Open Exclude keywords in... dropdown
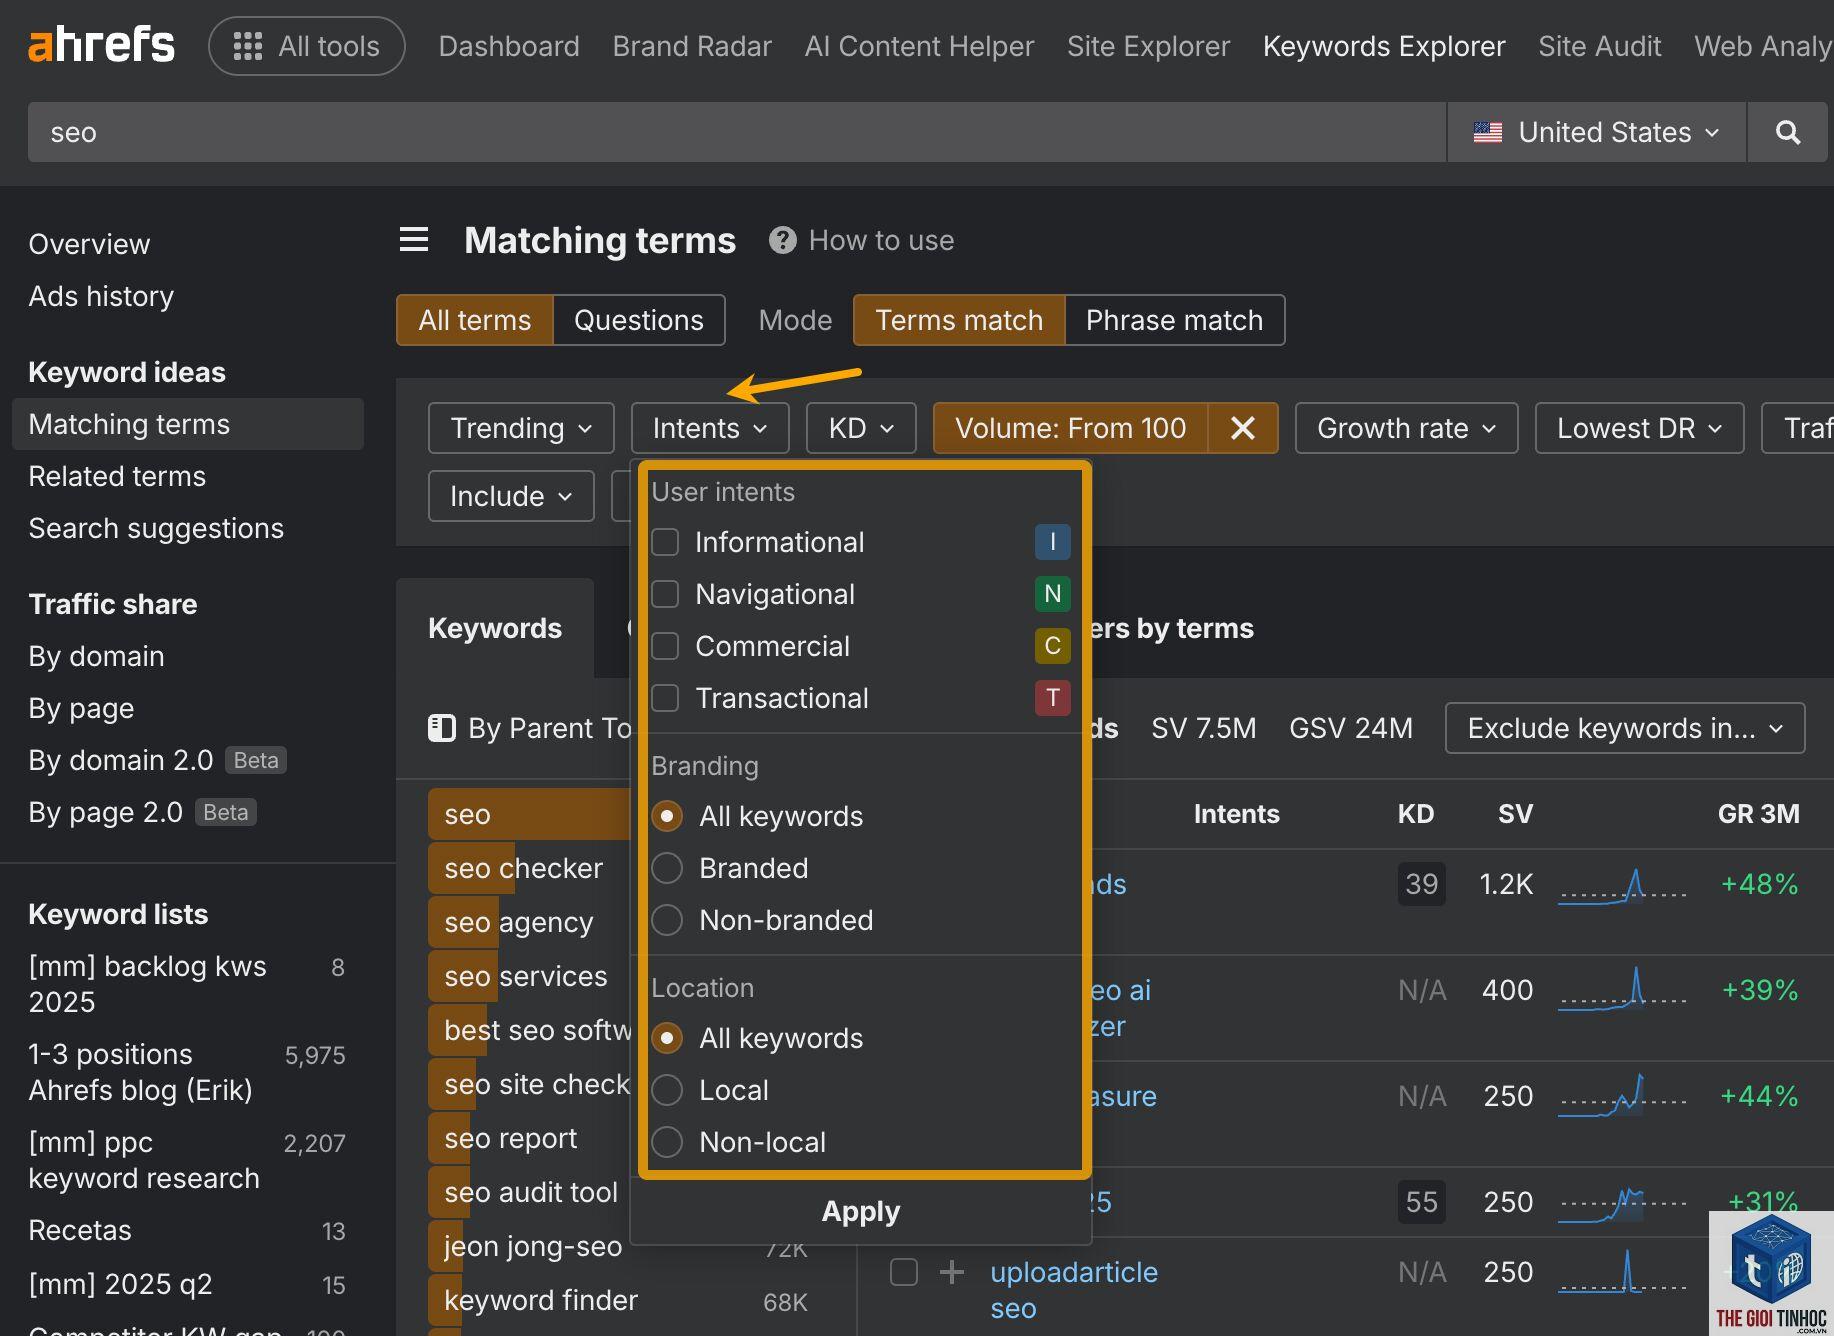Viewport: 1834px width, 1336px height. click(x=1625, y=728)
